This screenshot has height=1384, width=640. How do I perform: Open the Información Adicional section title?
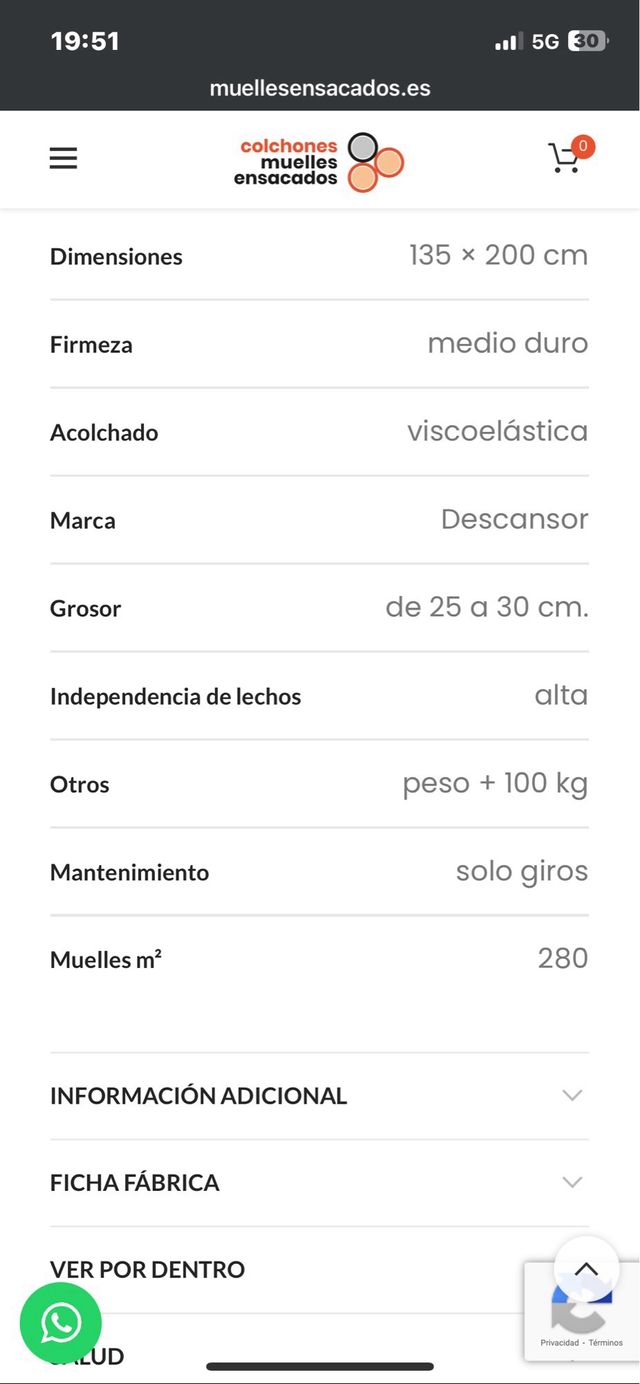point(198,1095)
